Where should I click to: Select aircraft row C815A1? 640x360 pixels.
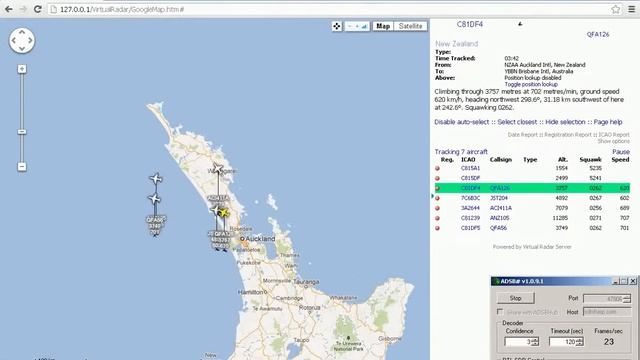532,168
